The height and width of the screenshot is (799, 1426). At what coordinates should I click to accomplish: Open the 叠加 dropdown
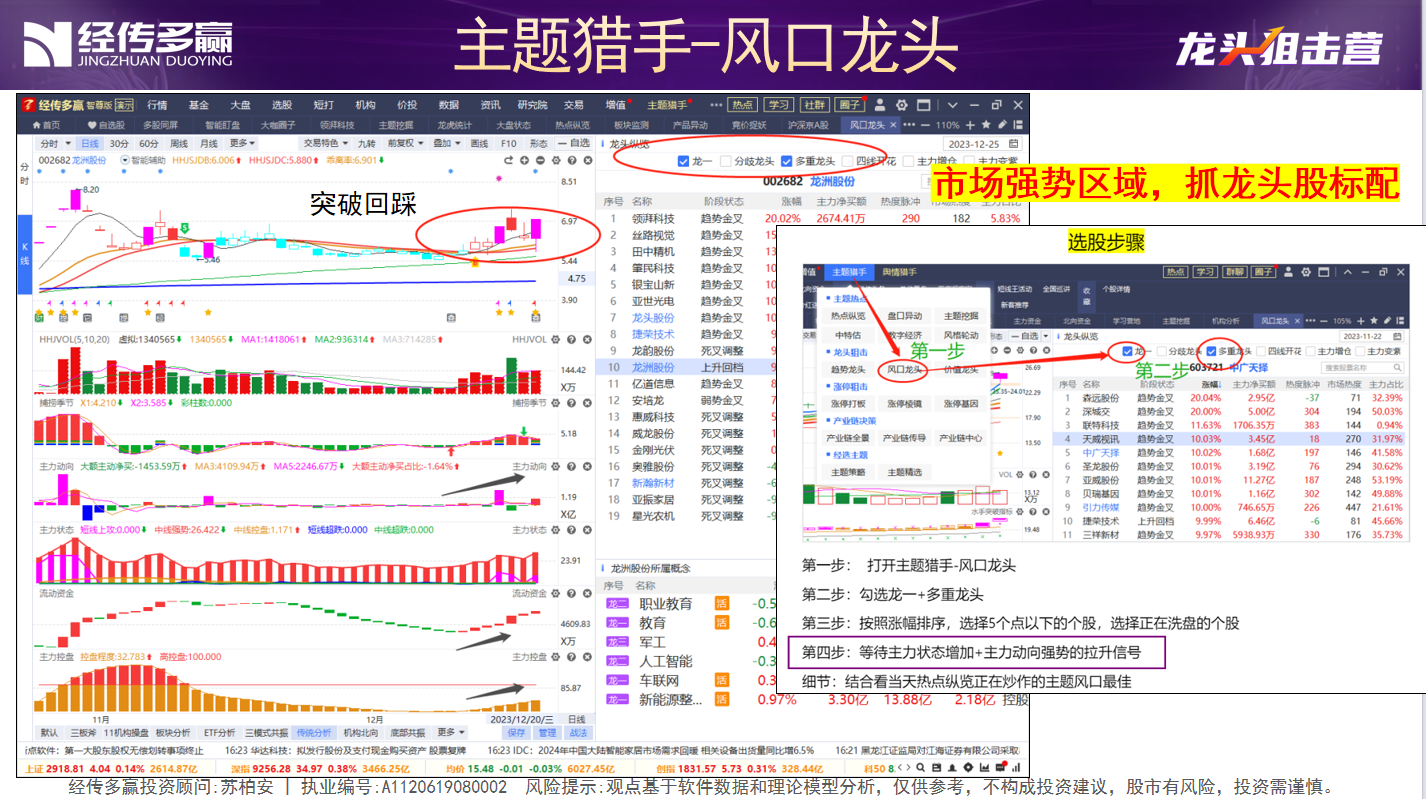click(447, 143)
